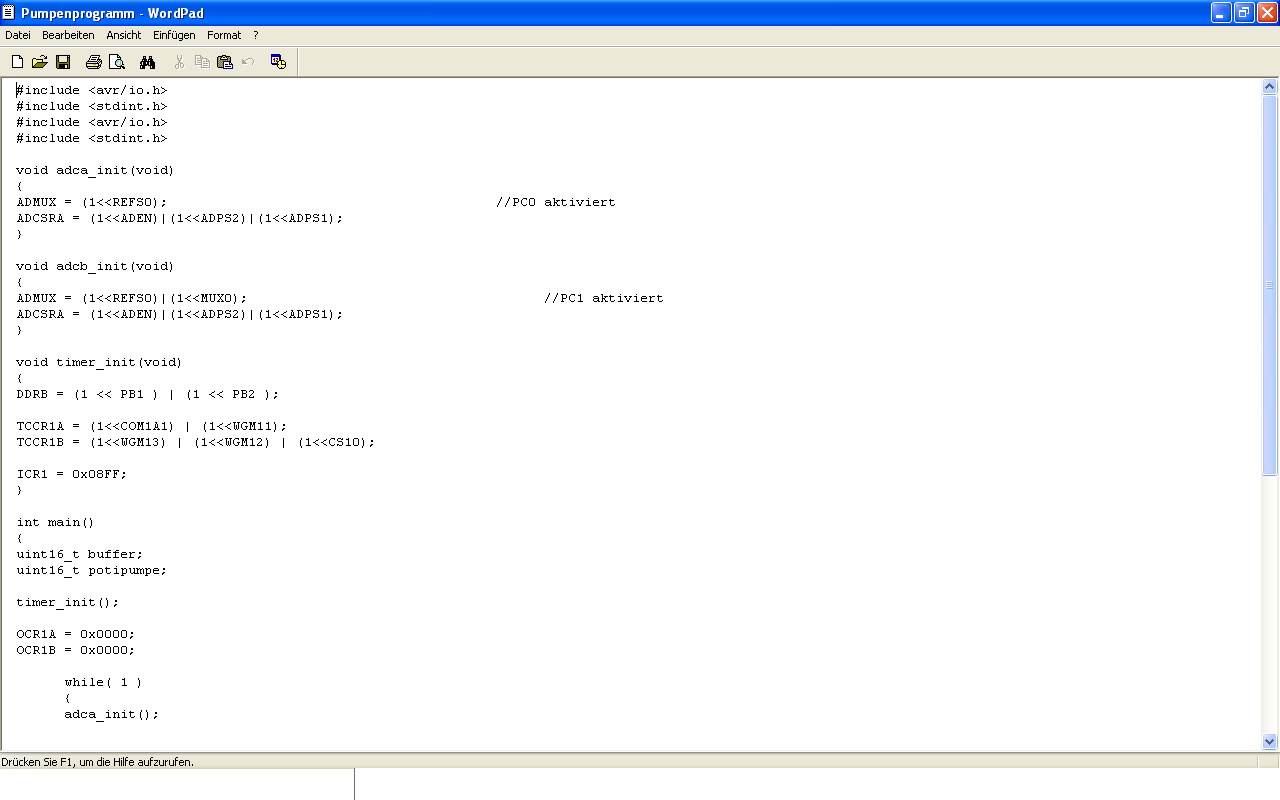This screenshot has height=800, width=1280.
Task: Click the Paste clipboard icon
Action: click(x=225, y=62)
